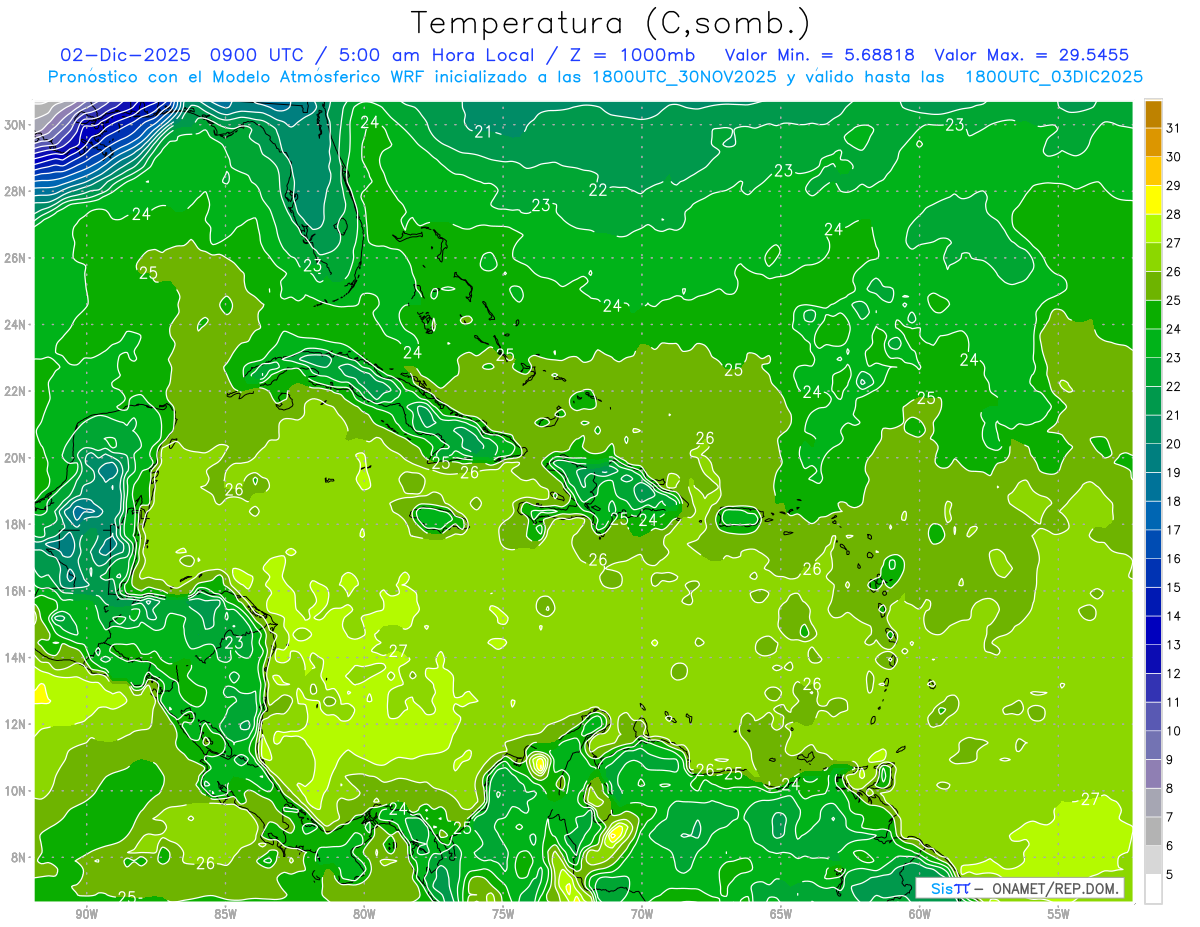Viewport: 1200px width, 927px height.
Task: Click the '8N' latitude axis label
Action: 20,858
